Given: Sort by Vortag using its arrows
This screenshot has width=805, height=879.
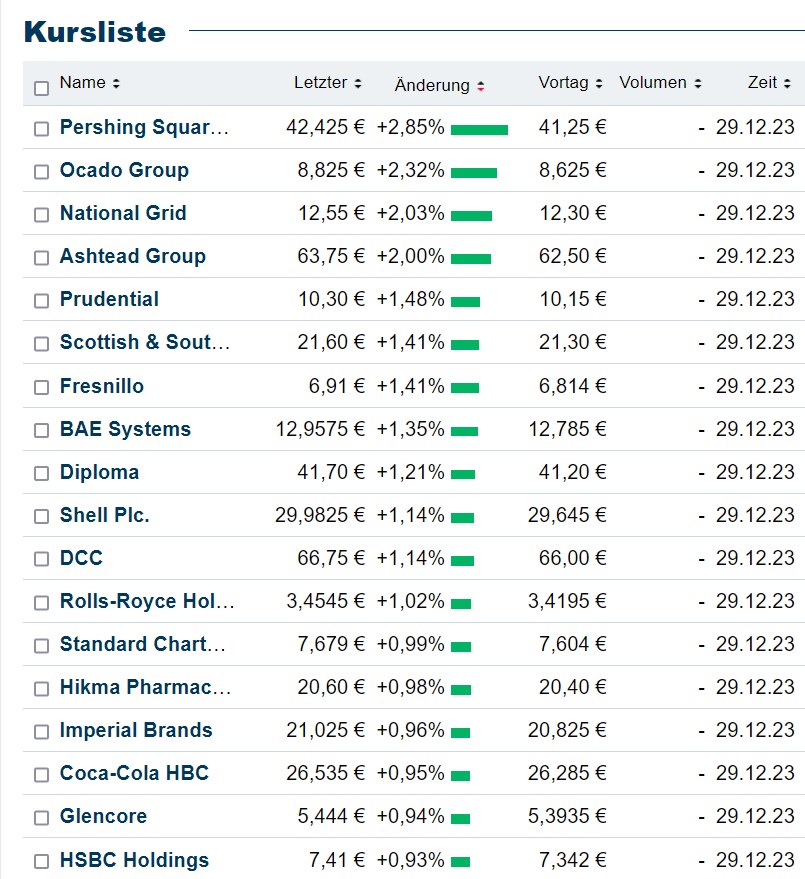Looking at the screenshot, I should [599, 84].
